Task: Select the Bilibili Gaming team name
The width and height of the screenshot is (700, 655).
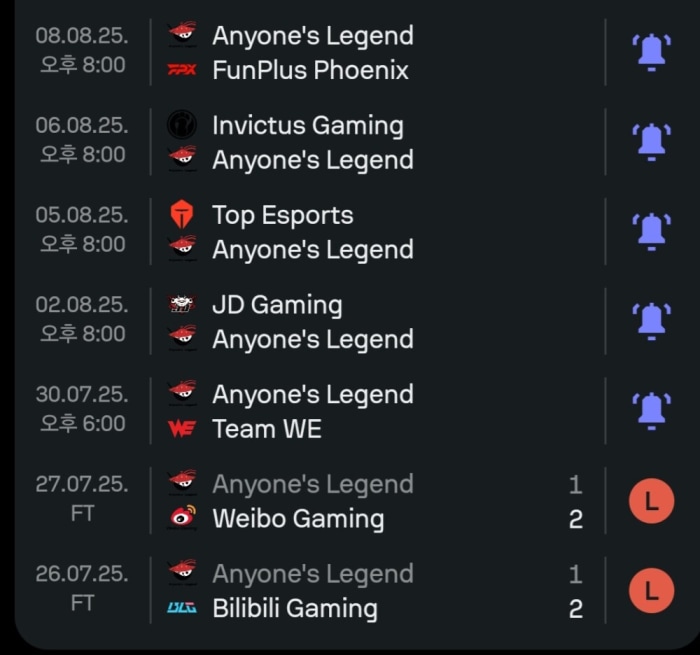Action: coord(295,608)
